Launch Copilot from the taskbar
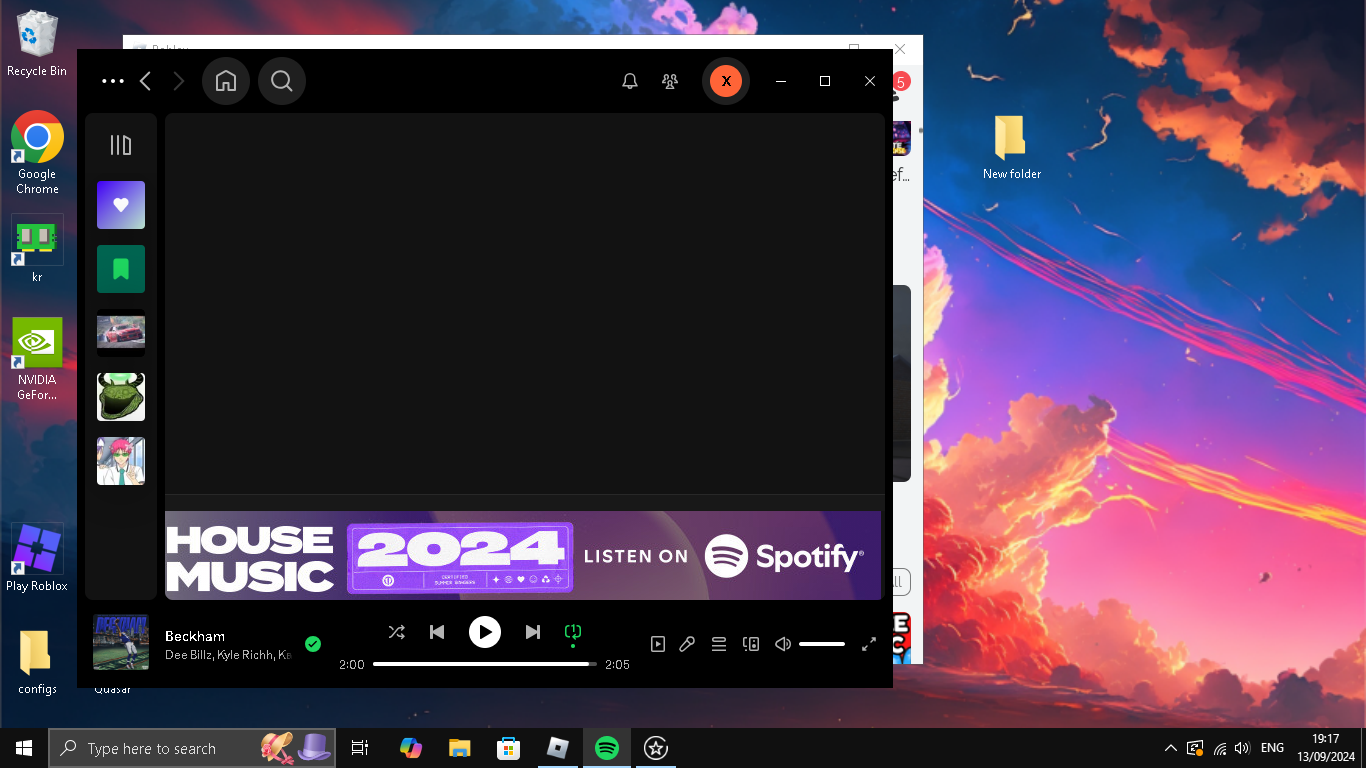The width and height of the screenshot is (1366, 768). (410, 748)
